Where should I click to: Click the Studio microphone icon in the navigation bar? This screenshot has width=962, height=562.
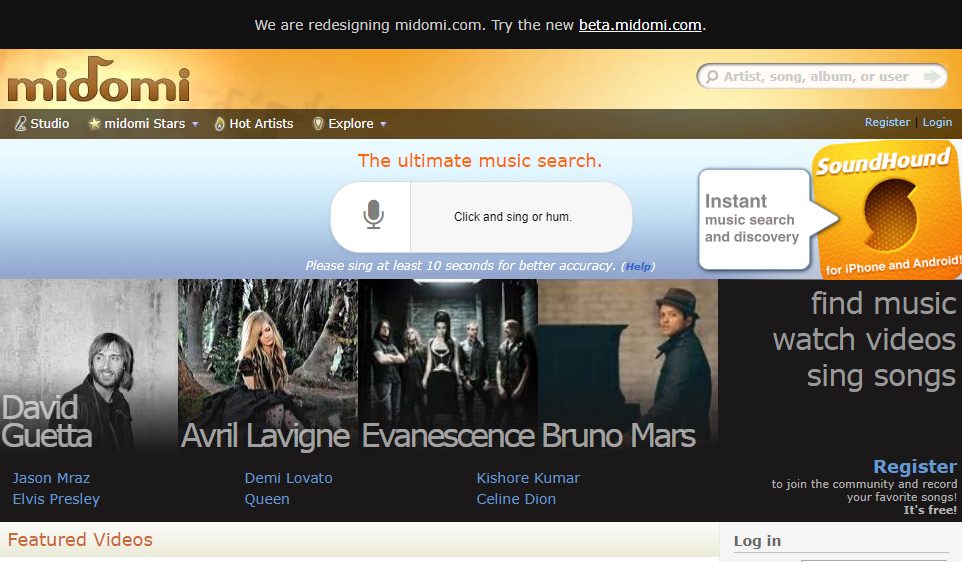[x=21, y=123]
